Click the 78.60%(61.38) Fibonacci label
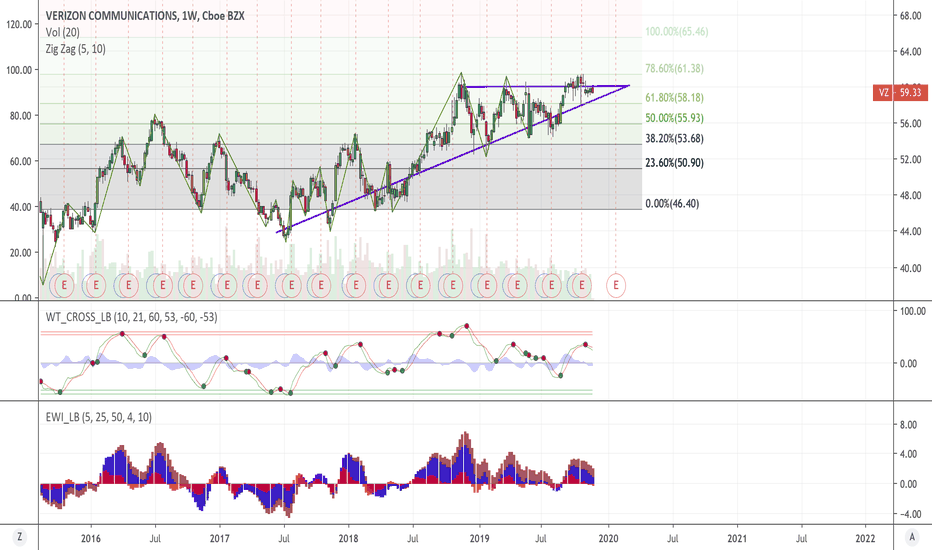Screen dimensions: 932x550 [675, 69]
